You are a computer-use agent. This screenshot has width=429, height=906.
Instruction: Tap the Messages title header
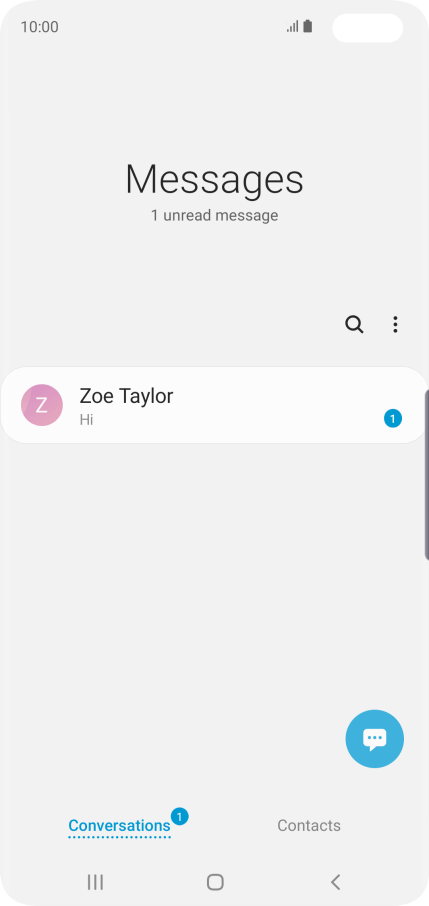coord(214,180)
